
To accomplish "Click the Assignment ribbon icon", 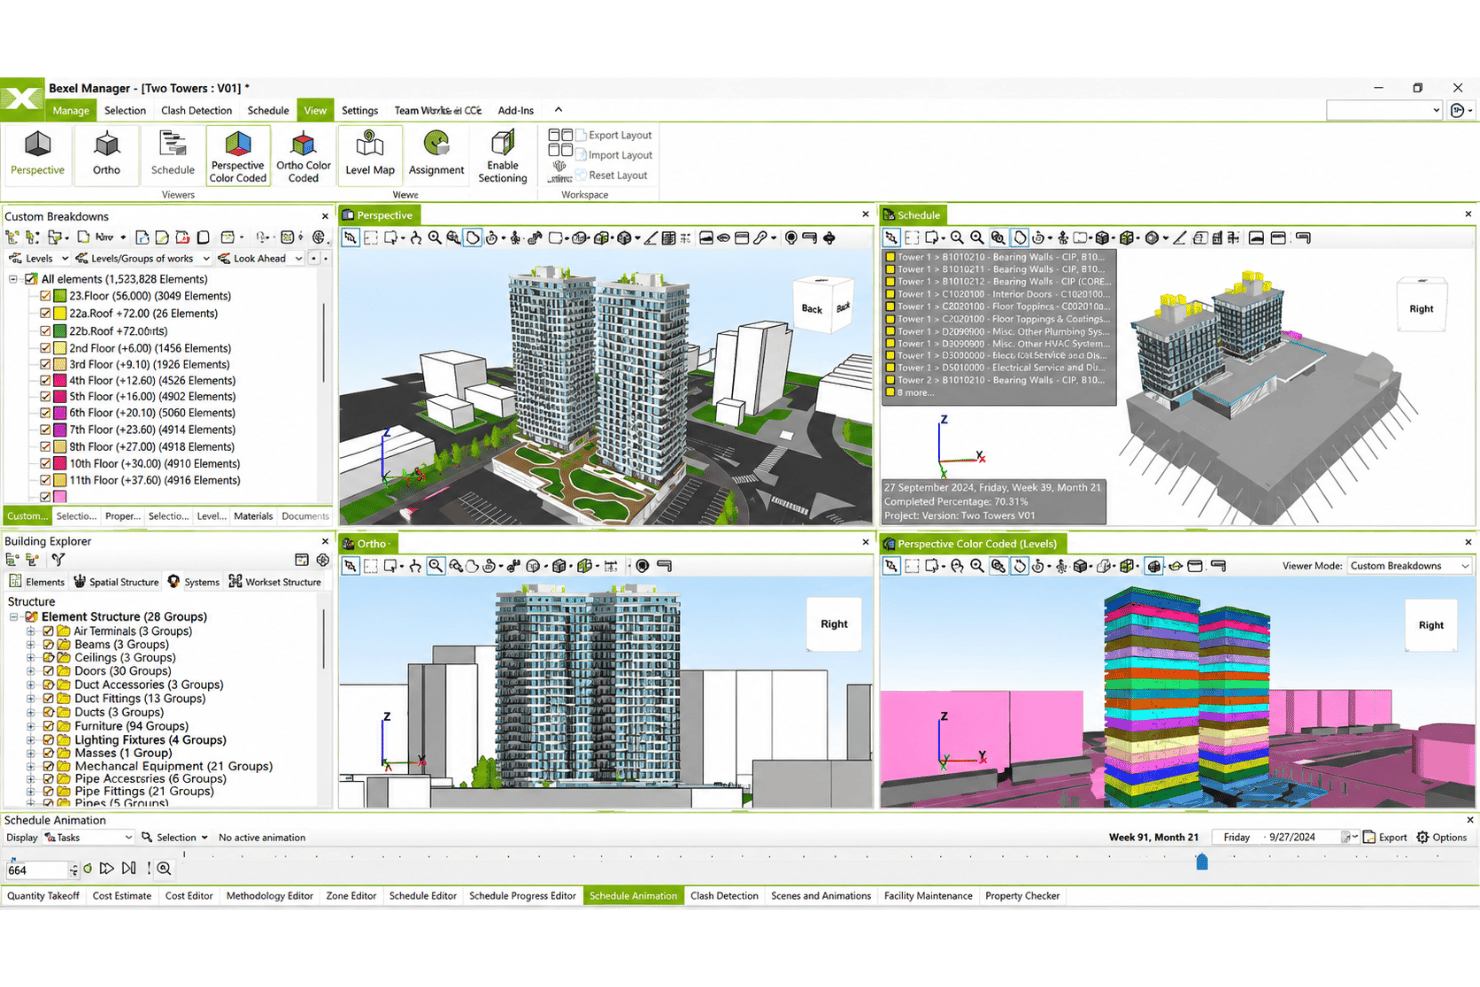I will coord(436,154).
